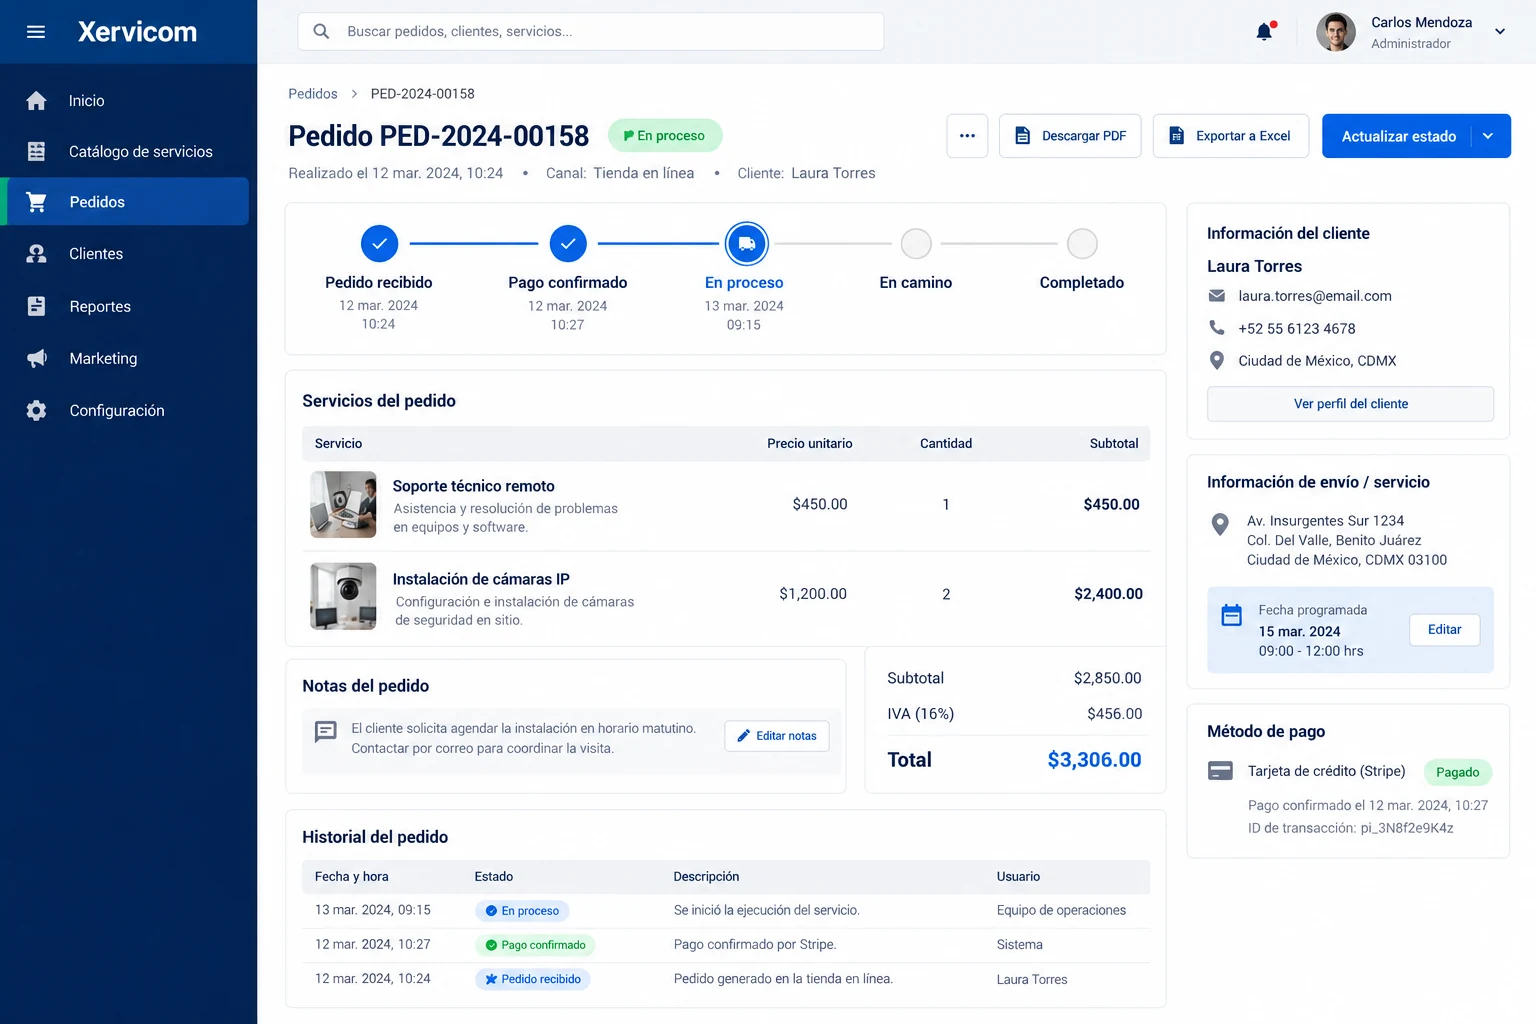Click the phone icon next to customer number
Viewport: 1536px width, 1024px height.
point(1217,328)
